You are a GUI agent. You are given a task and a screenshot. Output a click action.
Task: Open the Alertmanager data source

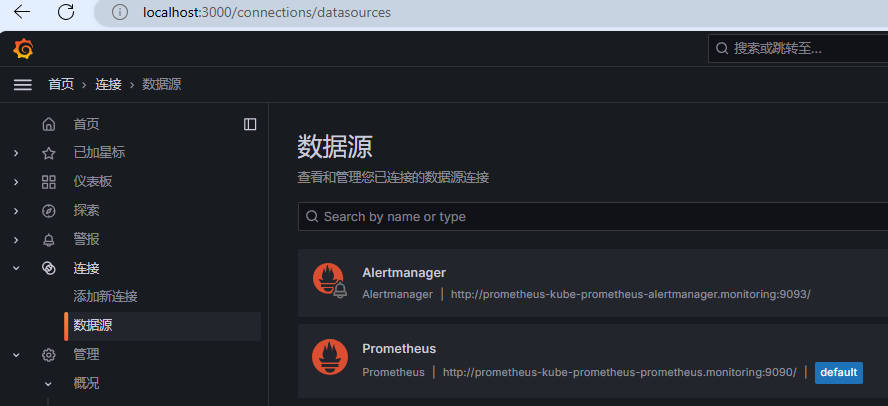click(404, 272)
